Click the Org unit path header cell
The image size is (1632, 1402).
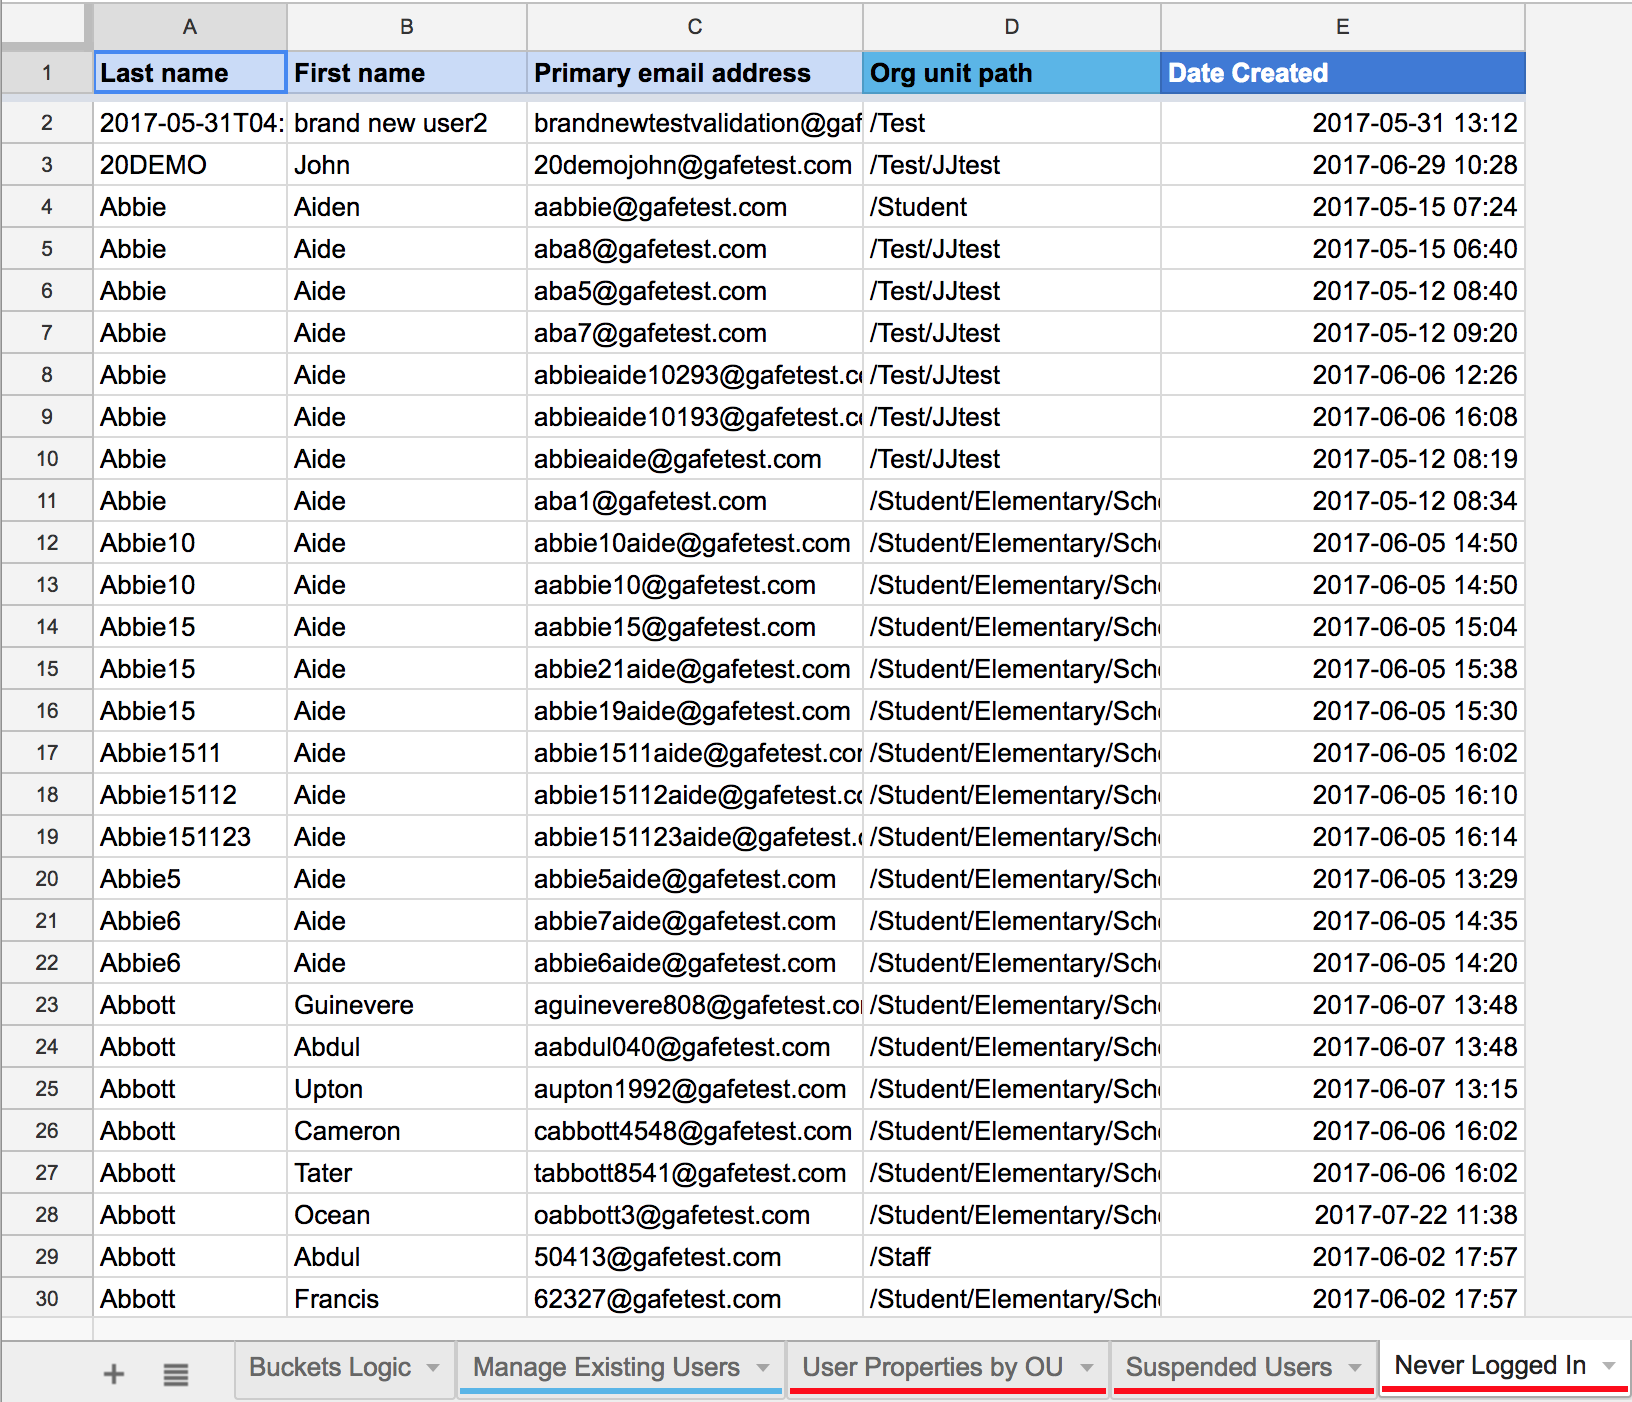click(x=1011, y=73)
